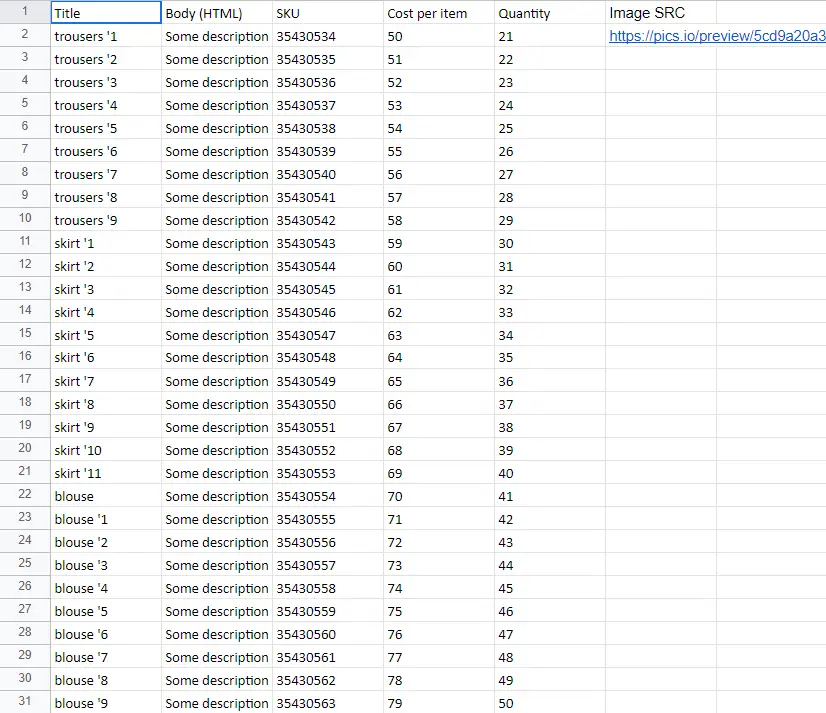Screen dimensions: 826x713
Task: Select Some description cell in trousers '3 row
Action: 217,82
